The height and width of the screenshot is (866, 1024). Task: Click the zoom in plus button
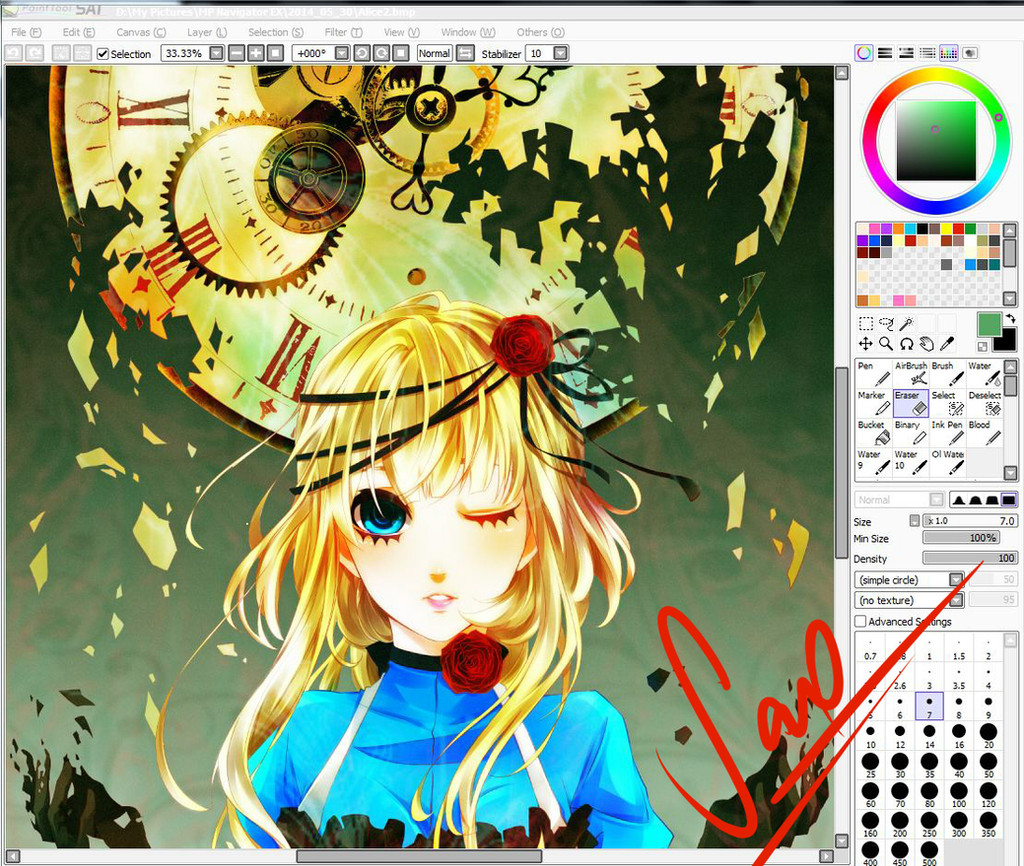pos(256,53)
